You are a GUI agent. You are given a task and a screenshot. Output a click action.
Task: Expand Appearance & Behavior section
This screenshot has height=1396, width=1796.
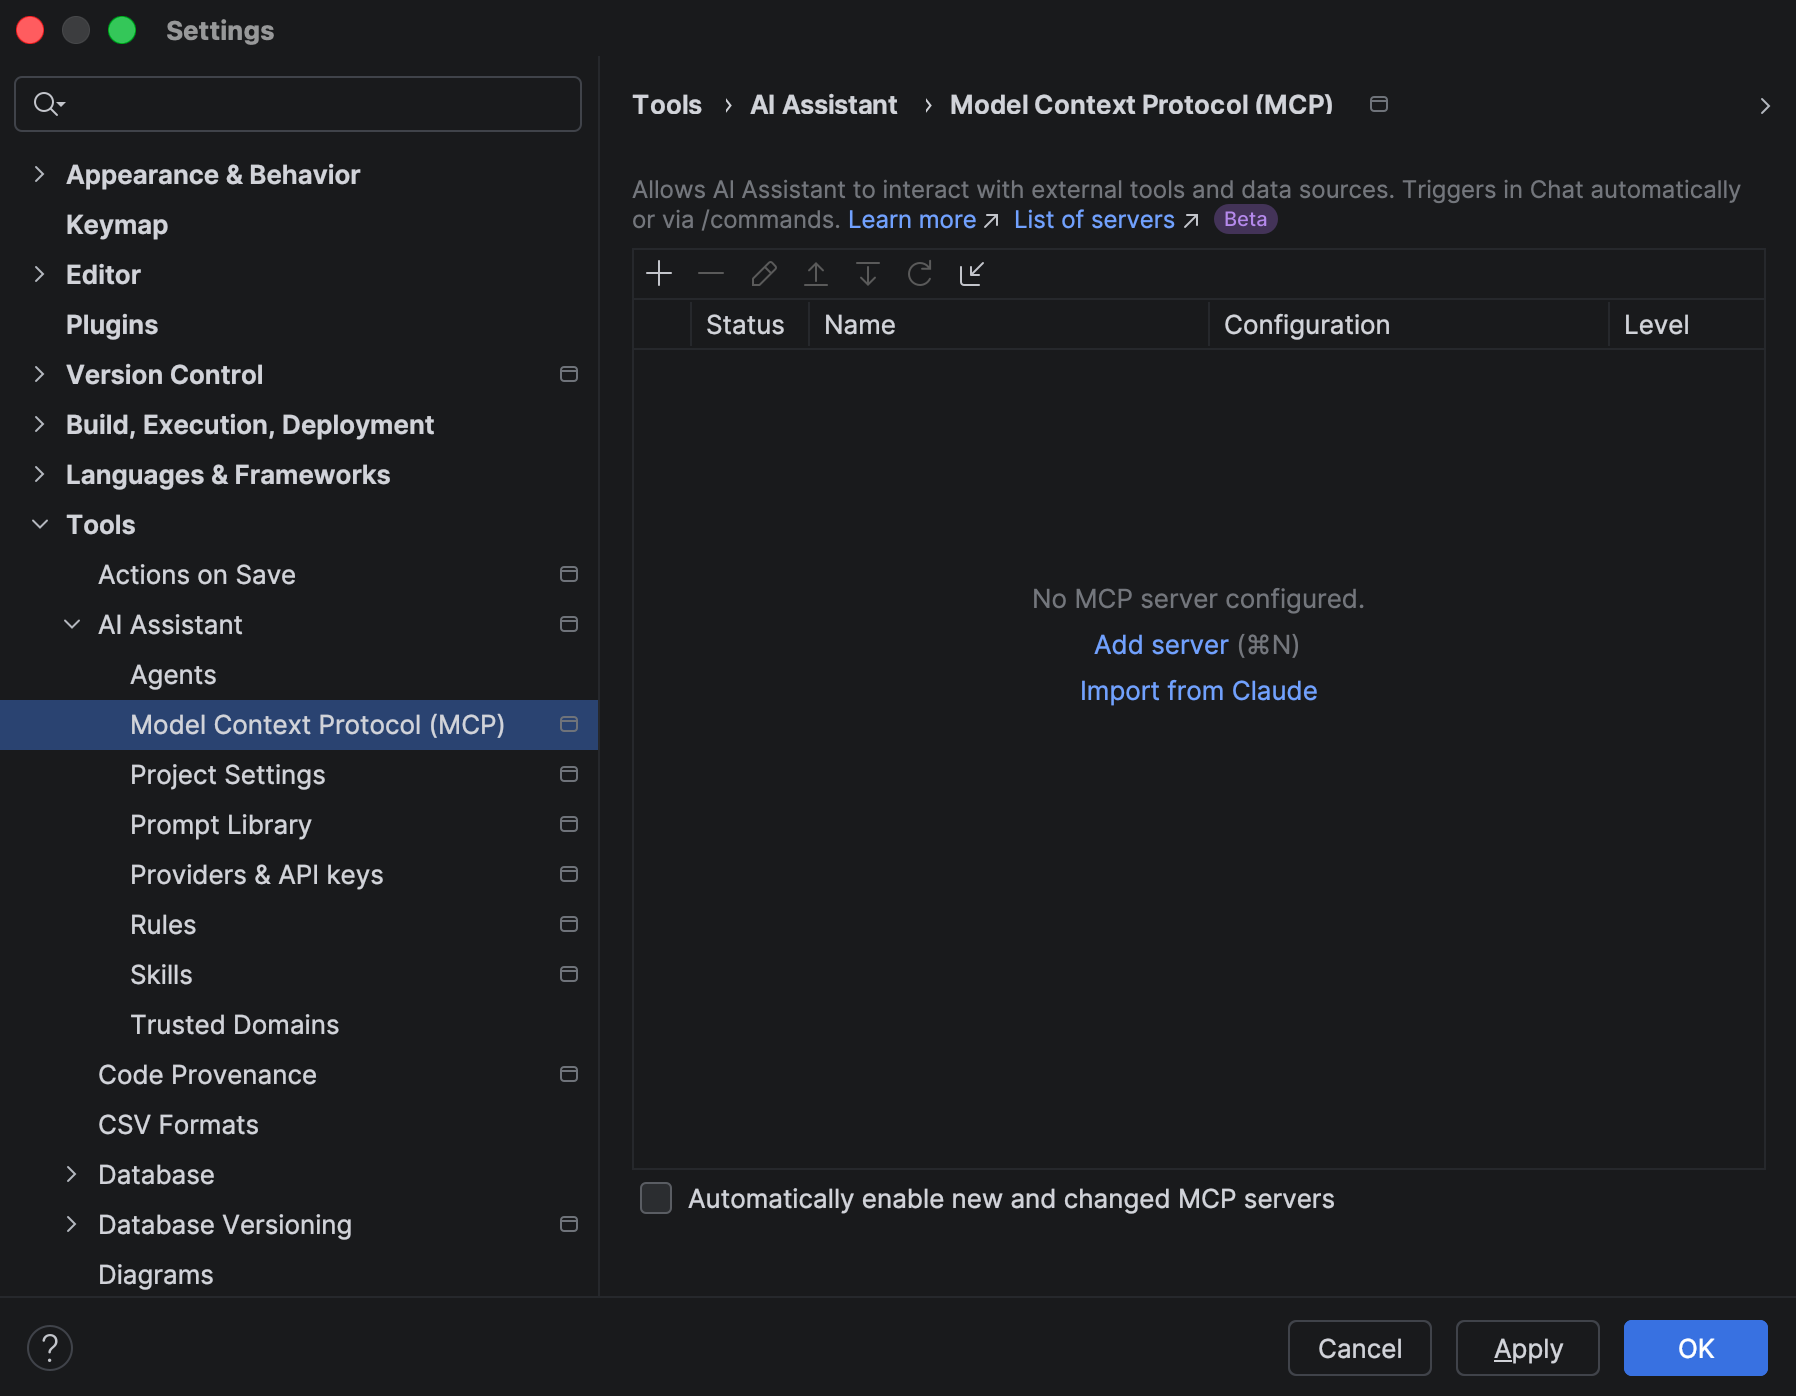point(39,174)
